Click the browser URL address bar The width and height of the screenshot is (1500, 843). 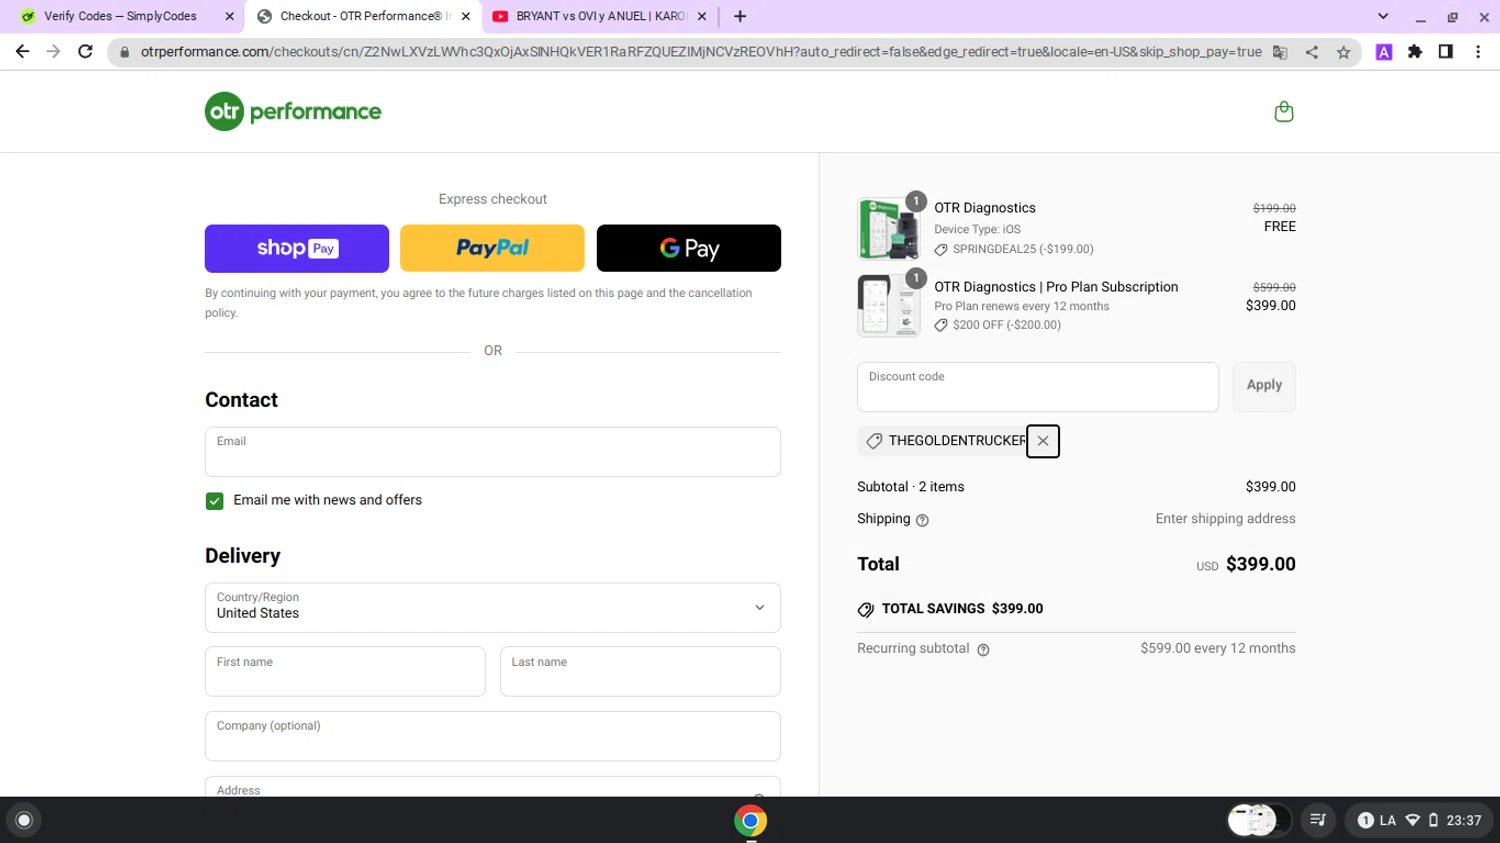(700, 52)
